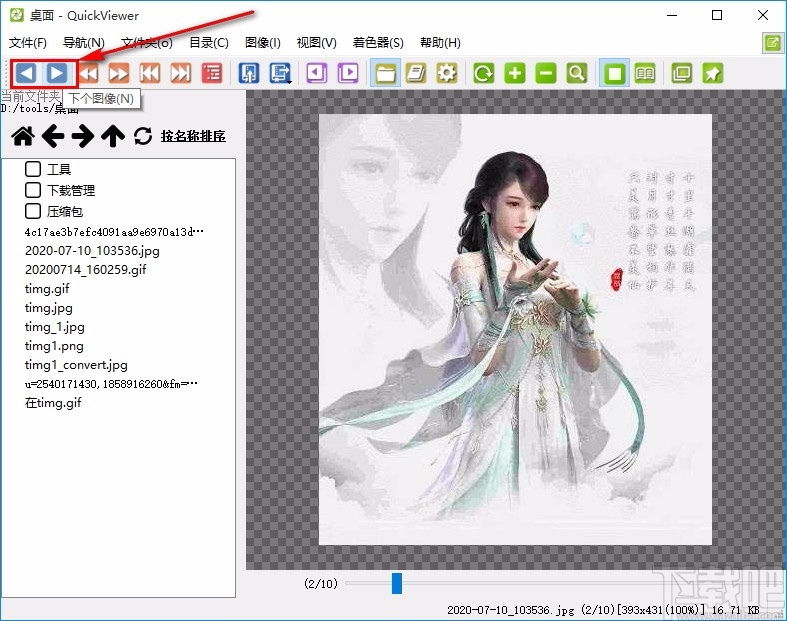Viewport: 787px width, 621px height.
Task: Click the green rotate image icon
Action: coord(484,73)
